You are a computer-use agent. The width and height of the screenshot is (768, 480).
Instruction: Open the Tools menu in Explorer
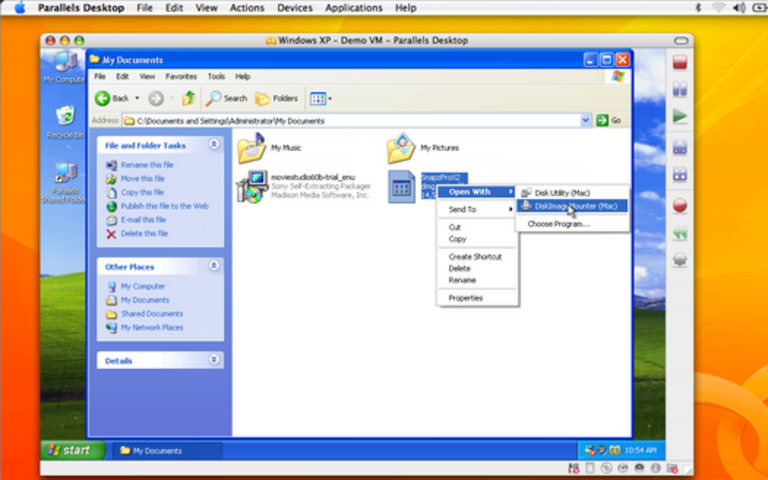point(216,76)
